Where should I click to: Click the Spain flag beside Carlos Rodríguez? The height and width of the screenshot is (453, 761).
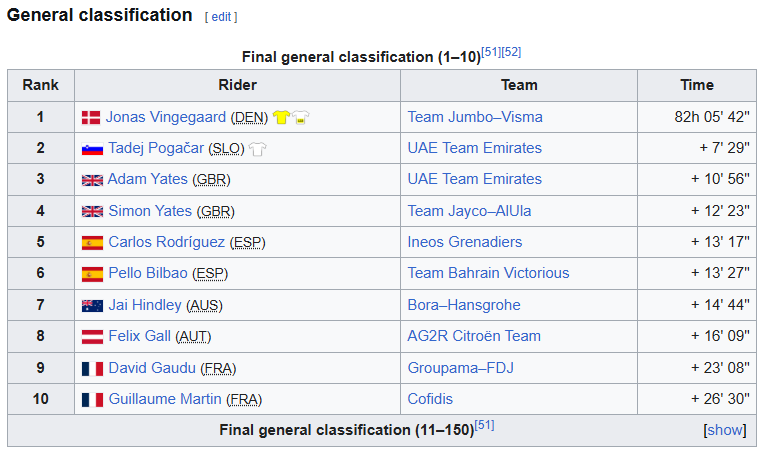click(x=92, y=243)
